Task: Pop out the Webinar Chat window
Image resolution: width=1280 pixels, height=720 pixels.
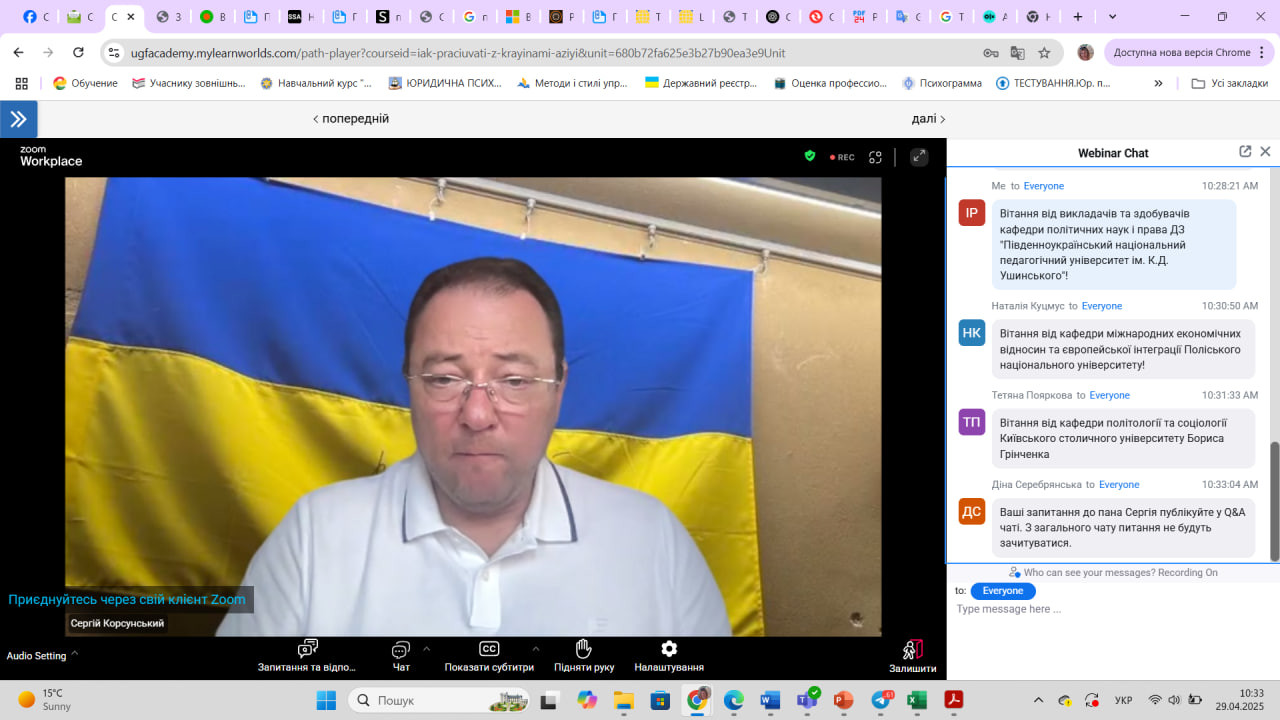Action: pos(1245,152)
